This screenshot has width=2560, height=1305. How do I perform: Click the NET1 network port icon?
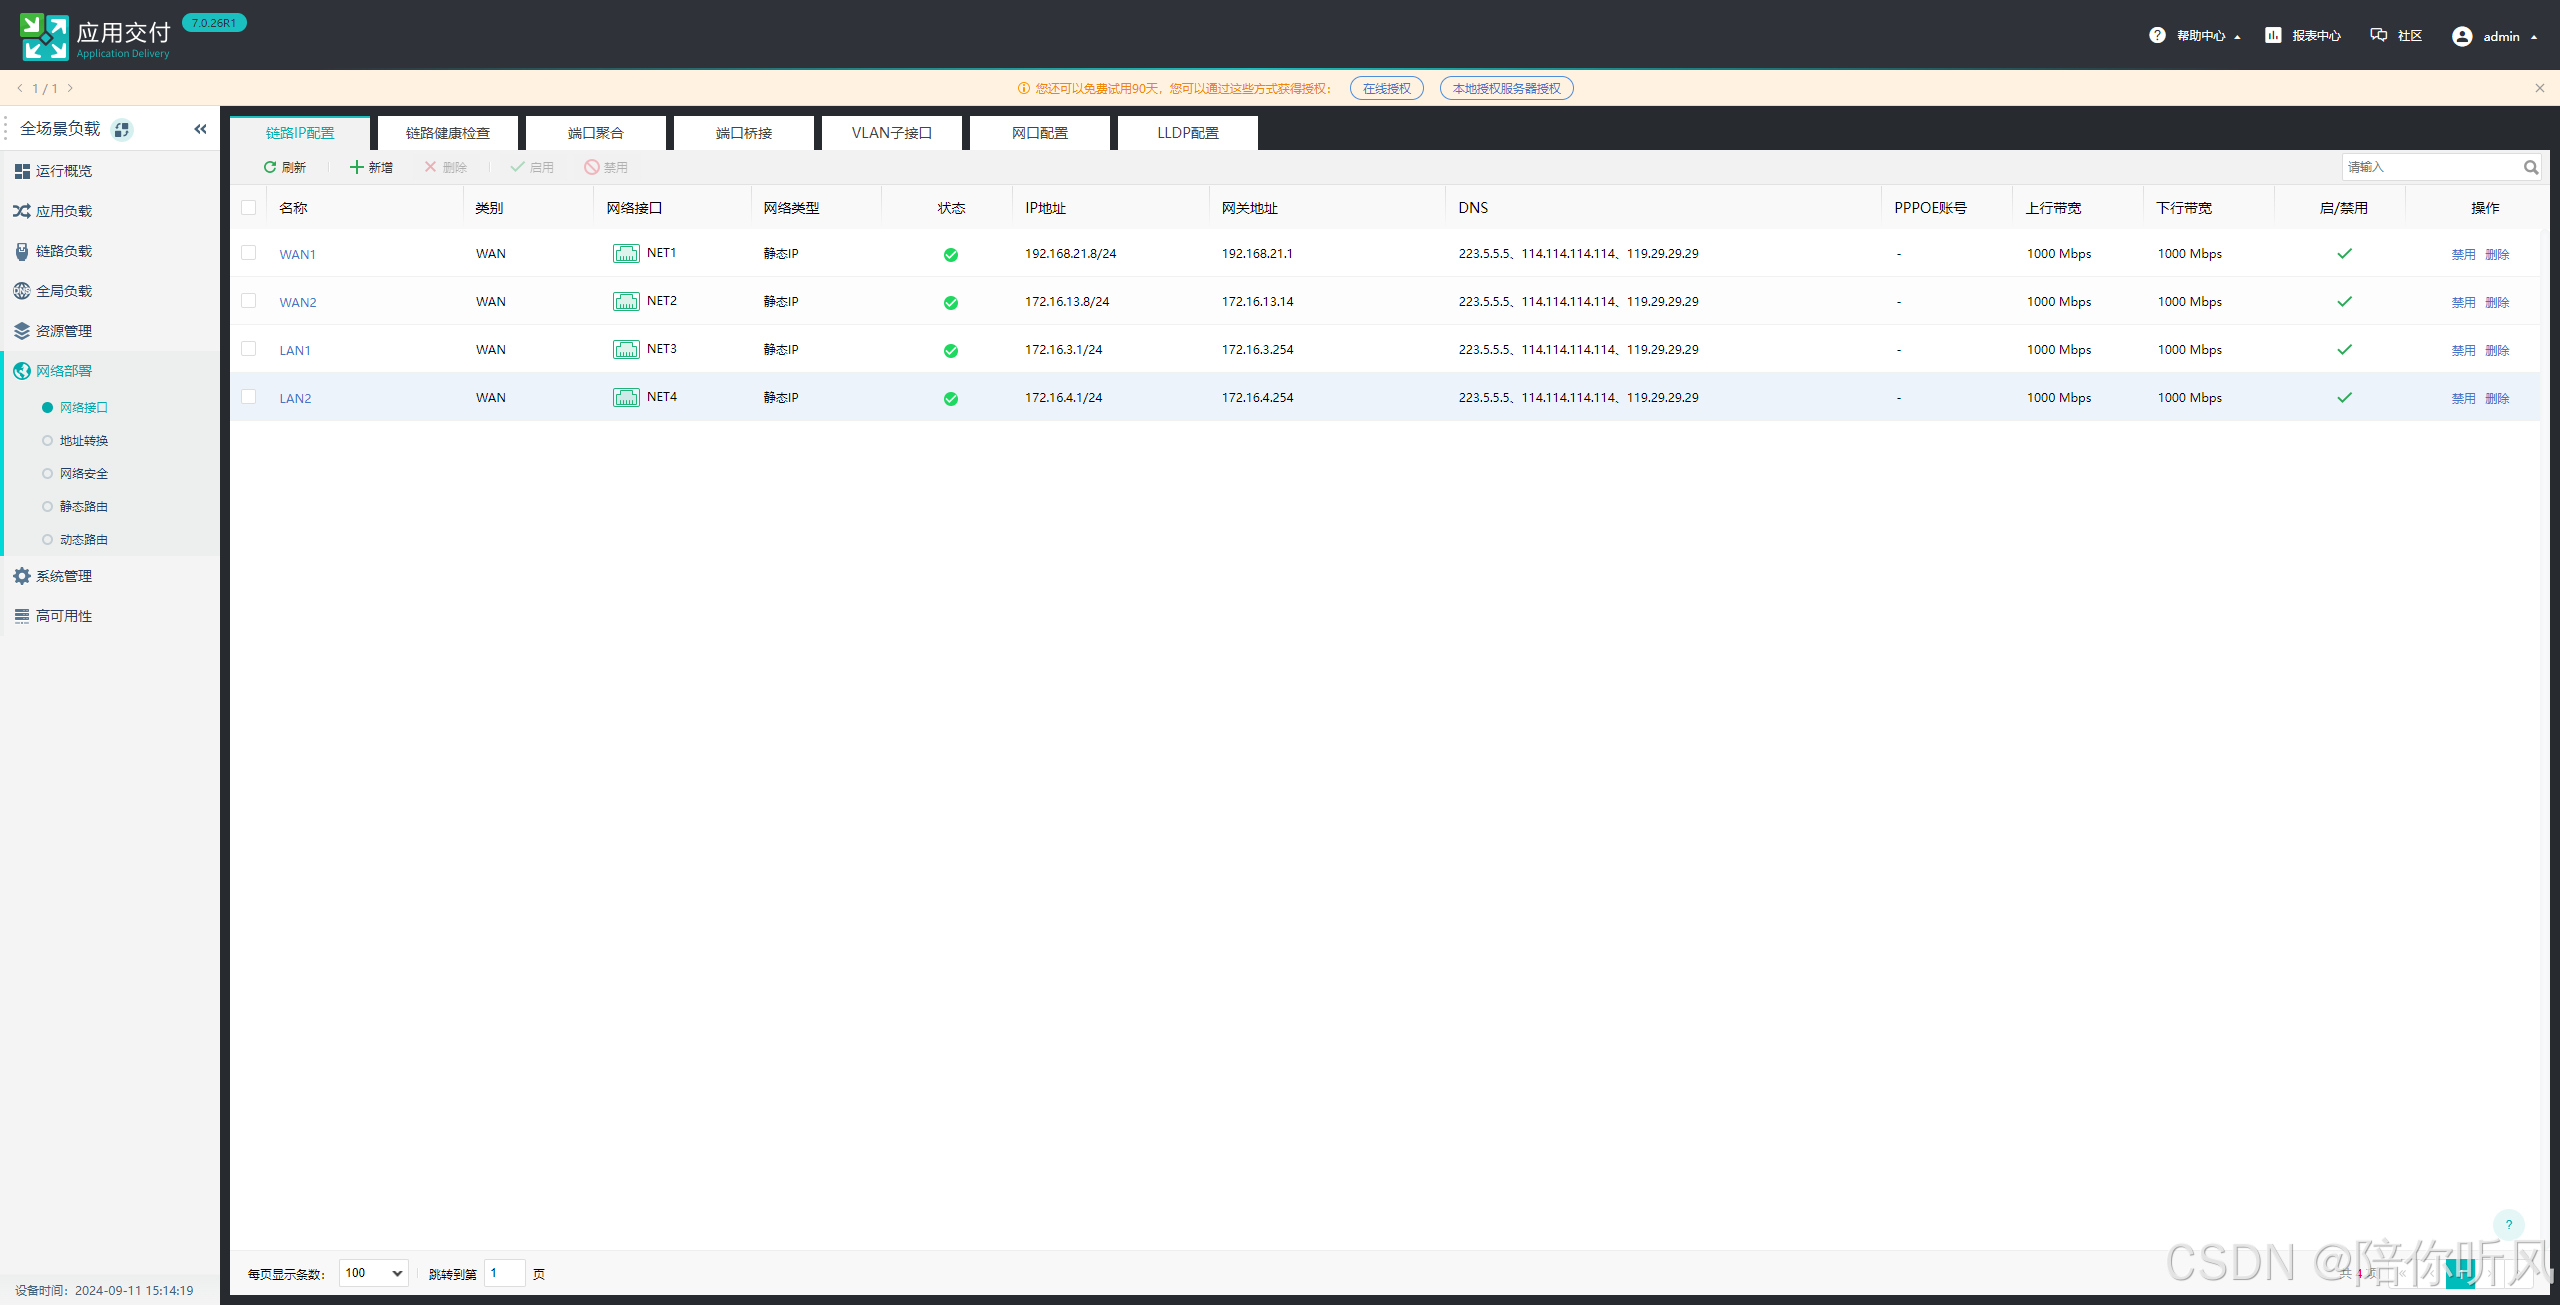[626, 254]
